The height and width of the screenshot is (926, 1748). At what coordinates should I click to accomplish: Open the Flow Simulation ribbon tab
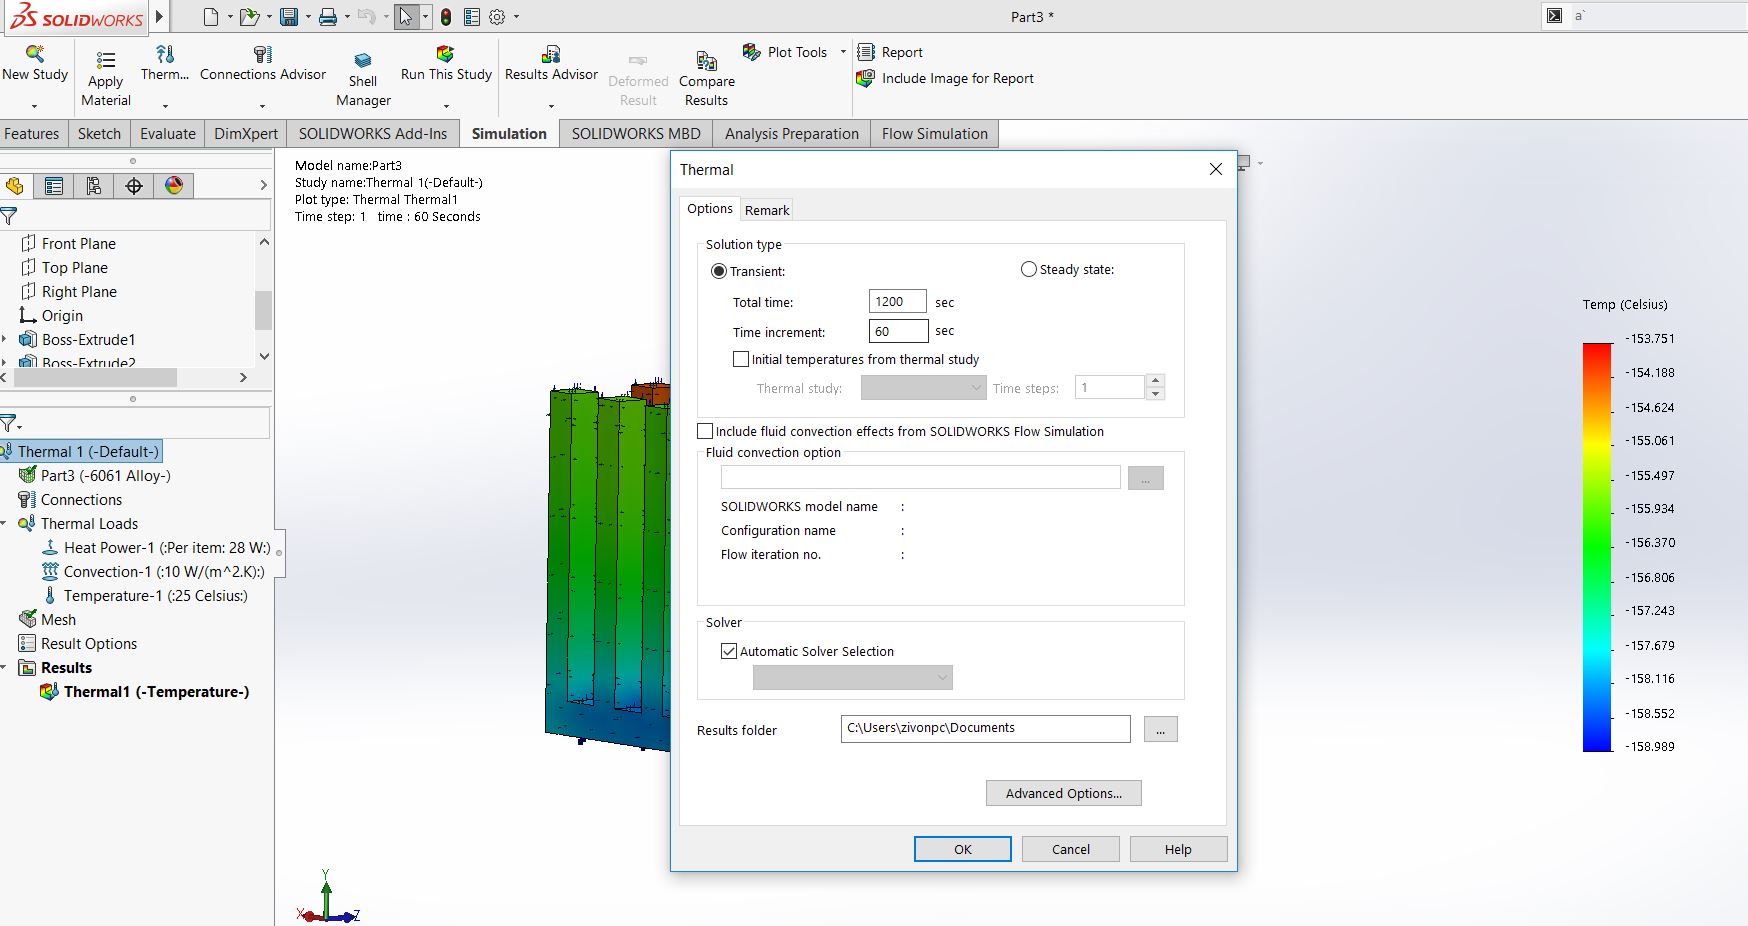pos(935,134)
